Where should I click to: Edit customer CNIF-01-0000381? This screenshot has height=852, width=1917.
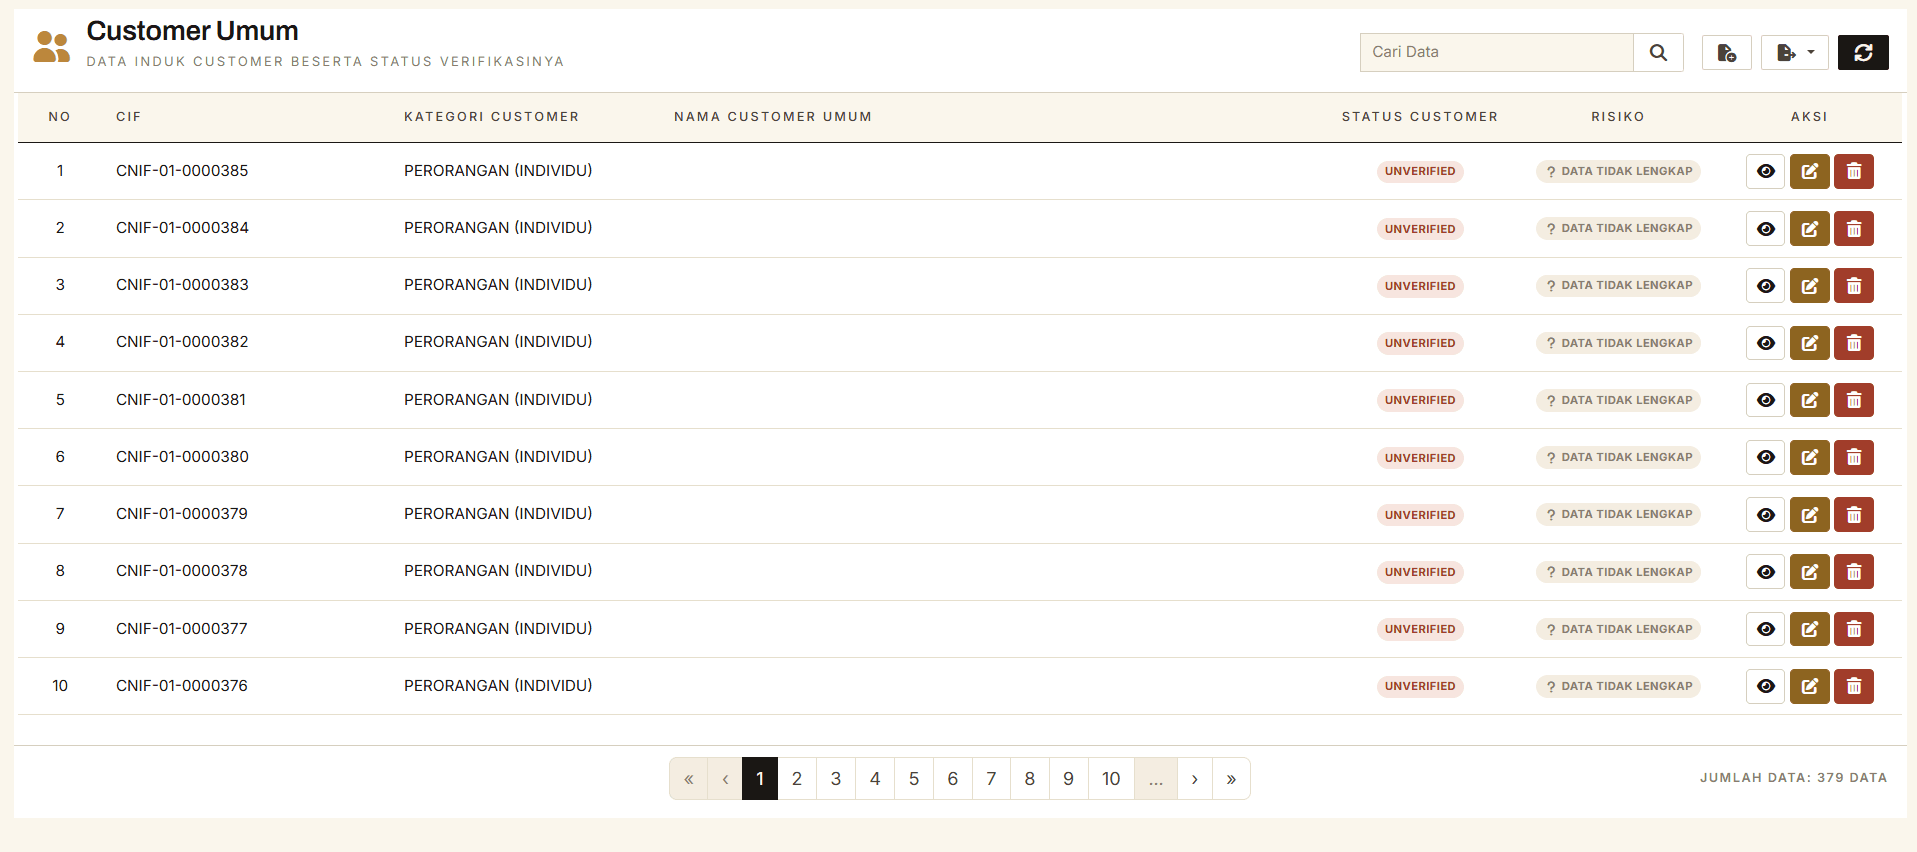click(x=1810, y=400)
